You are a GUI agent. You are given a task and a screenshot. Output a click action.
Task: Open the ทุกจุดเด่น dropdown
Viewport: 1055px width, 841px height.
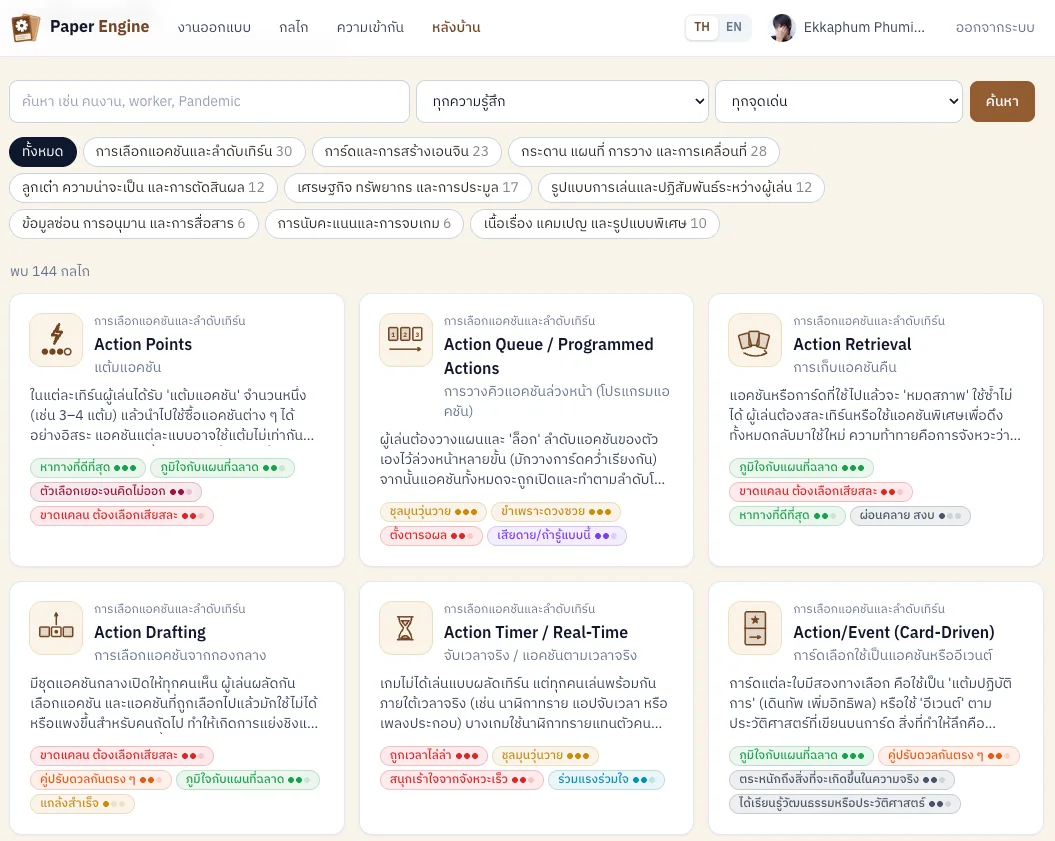[x=839, y=102]
